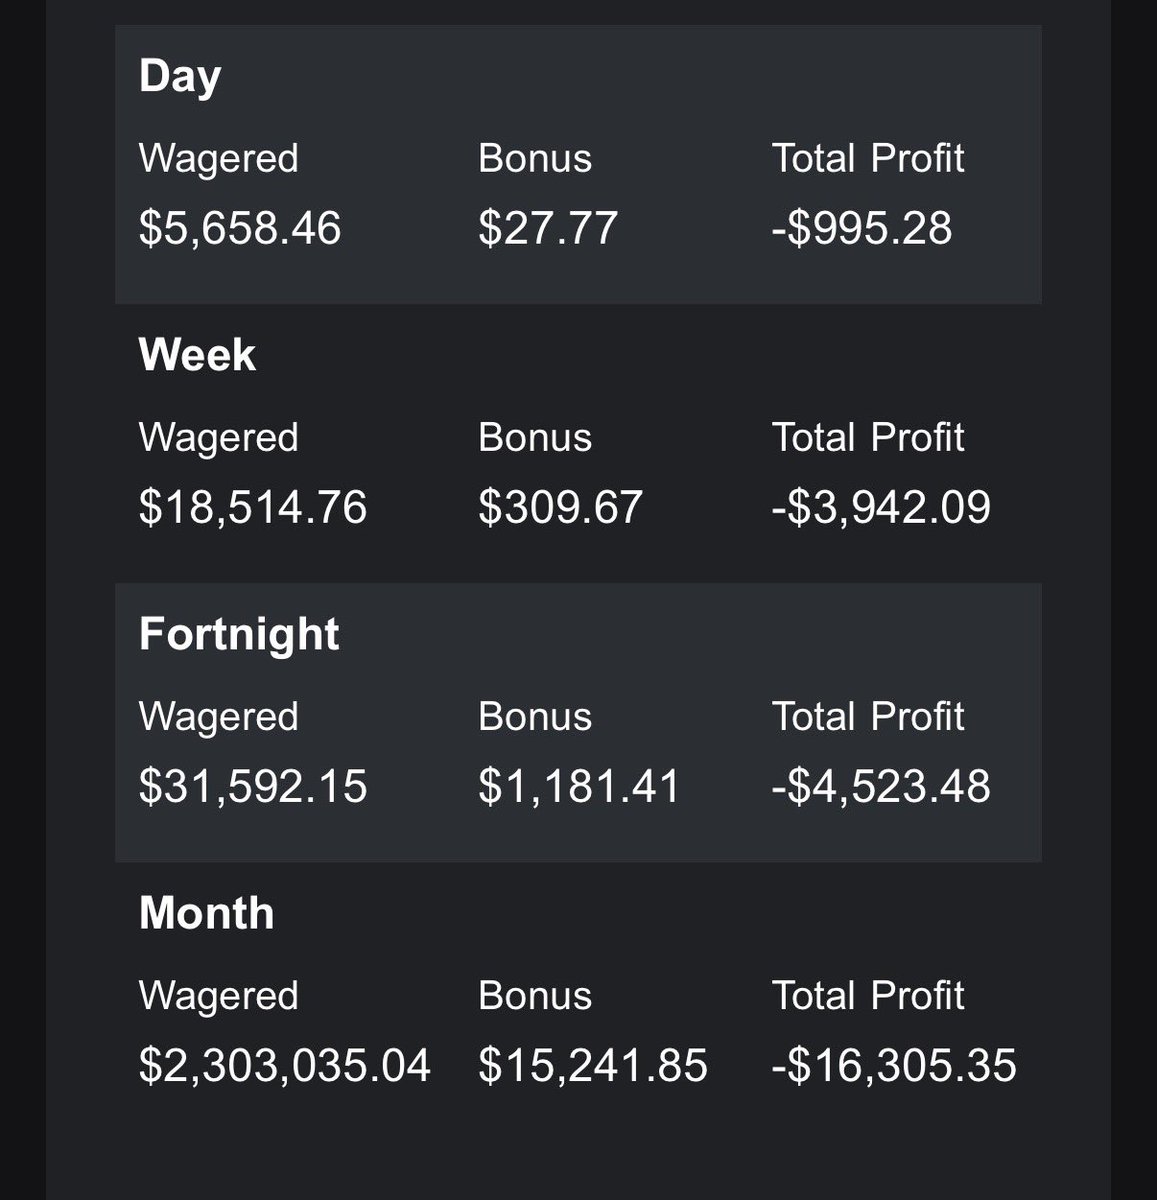Select the Month section heading
This screenshot has height=1200, width=1157.
click(206, 913)
